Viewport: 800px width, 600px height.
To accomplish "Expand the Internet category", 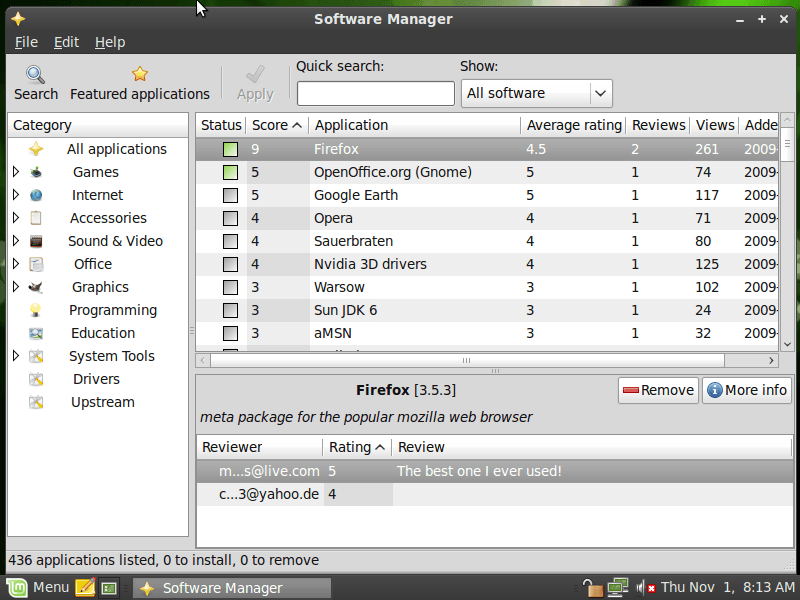I will (16, 195).
